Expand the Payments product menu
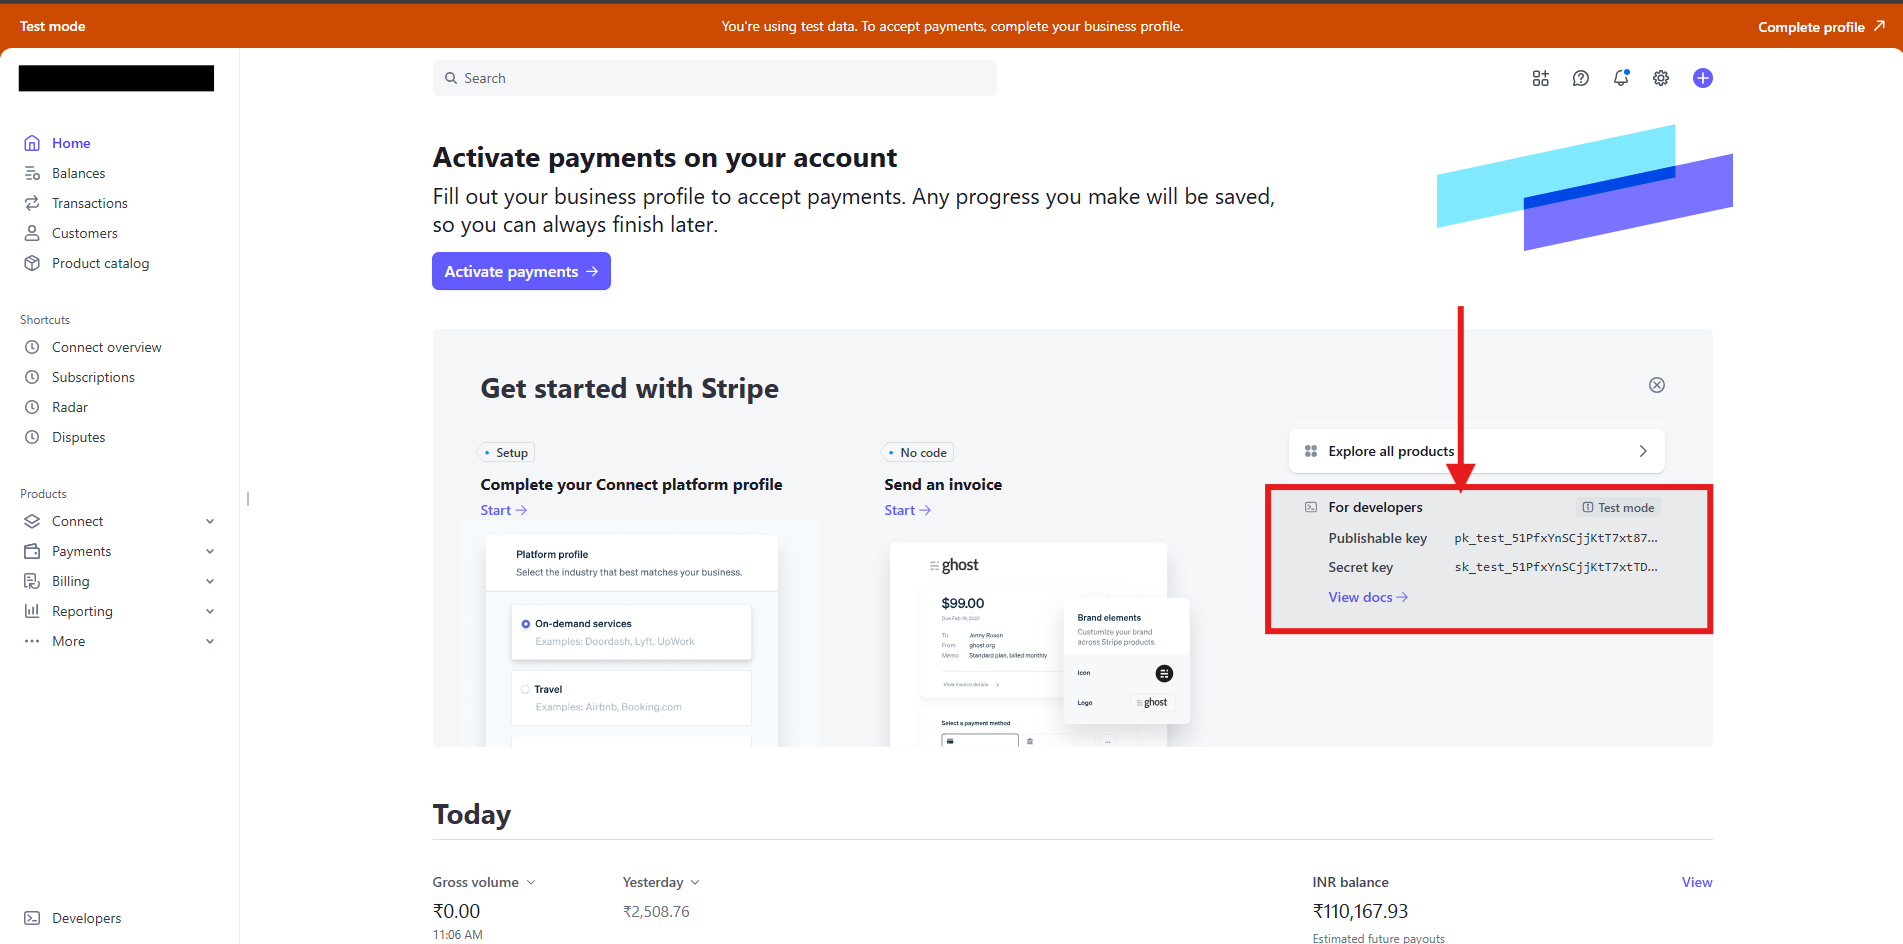Image resolution: width=1903 pixels, height=944 pixels. tap(209, 551)
